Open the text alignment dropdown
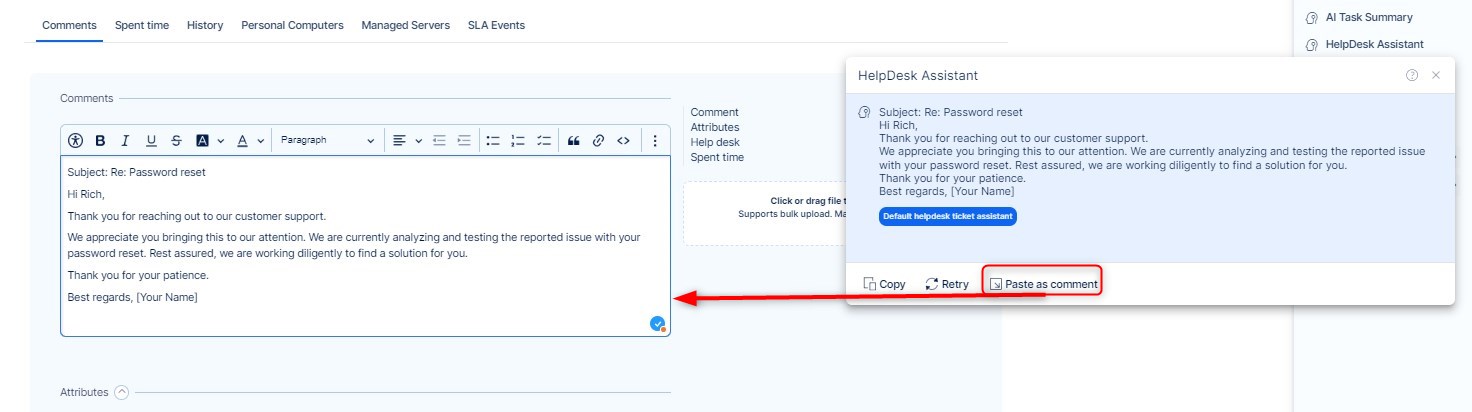This screenshot has width=1472, height=412. (406, 141)
